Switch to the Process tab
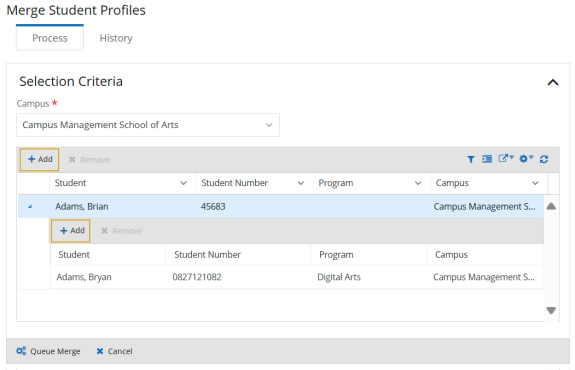This screenshot has height=370, width=575. [50, 38]
